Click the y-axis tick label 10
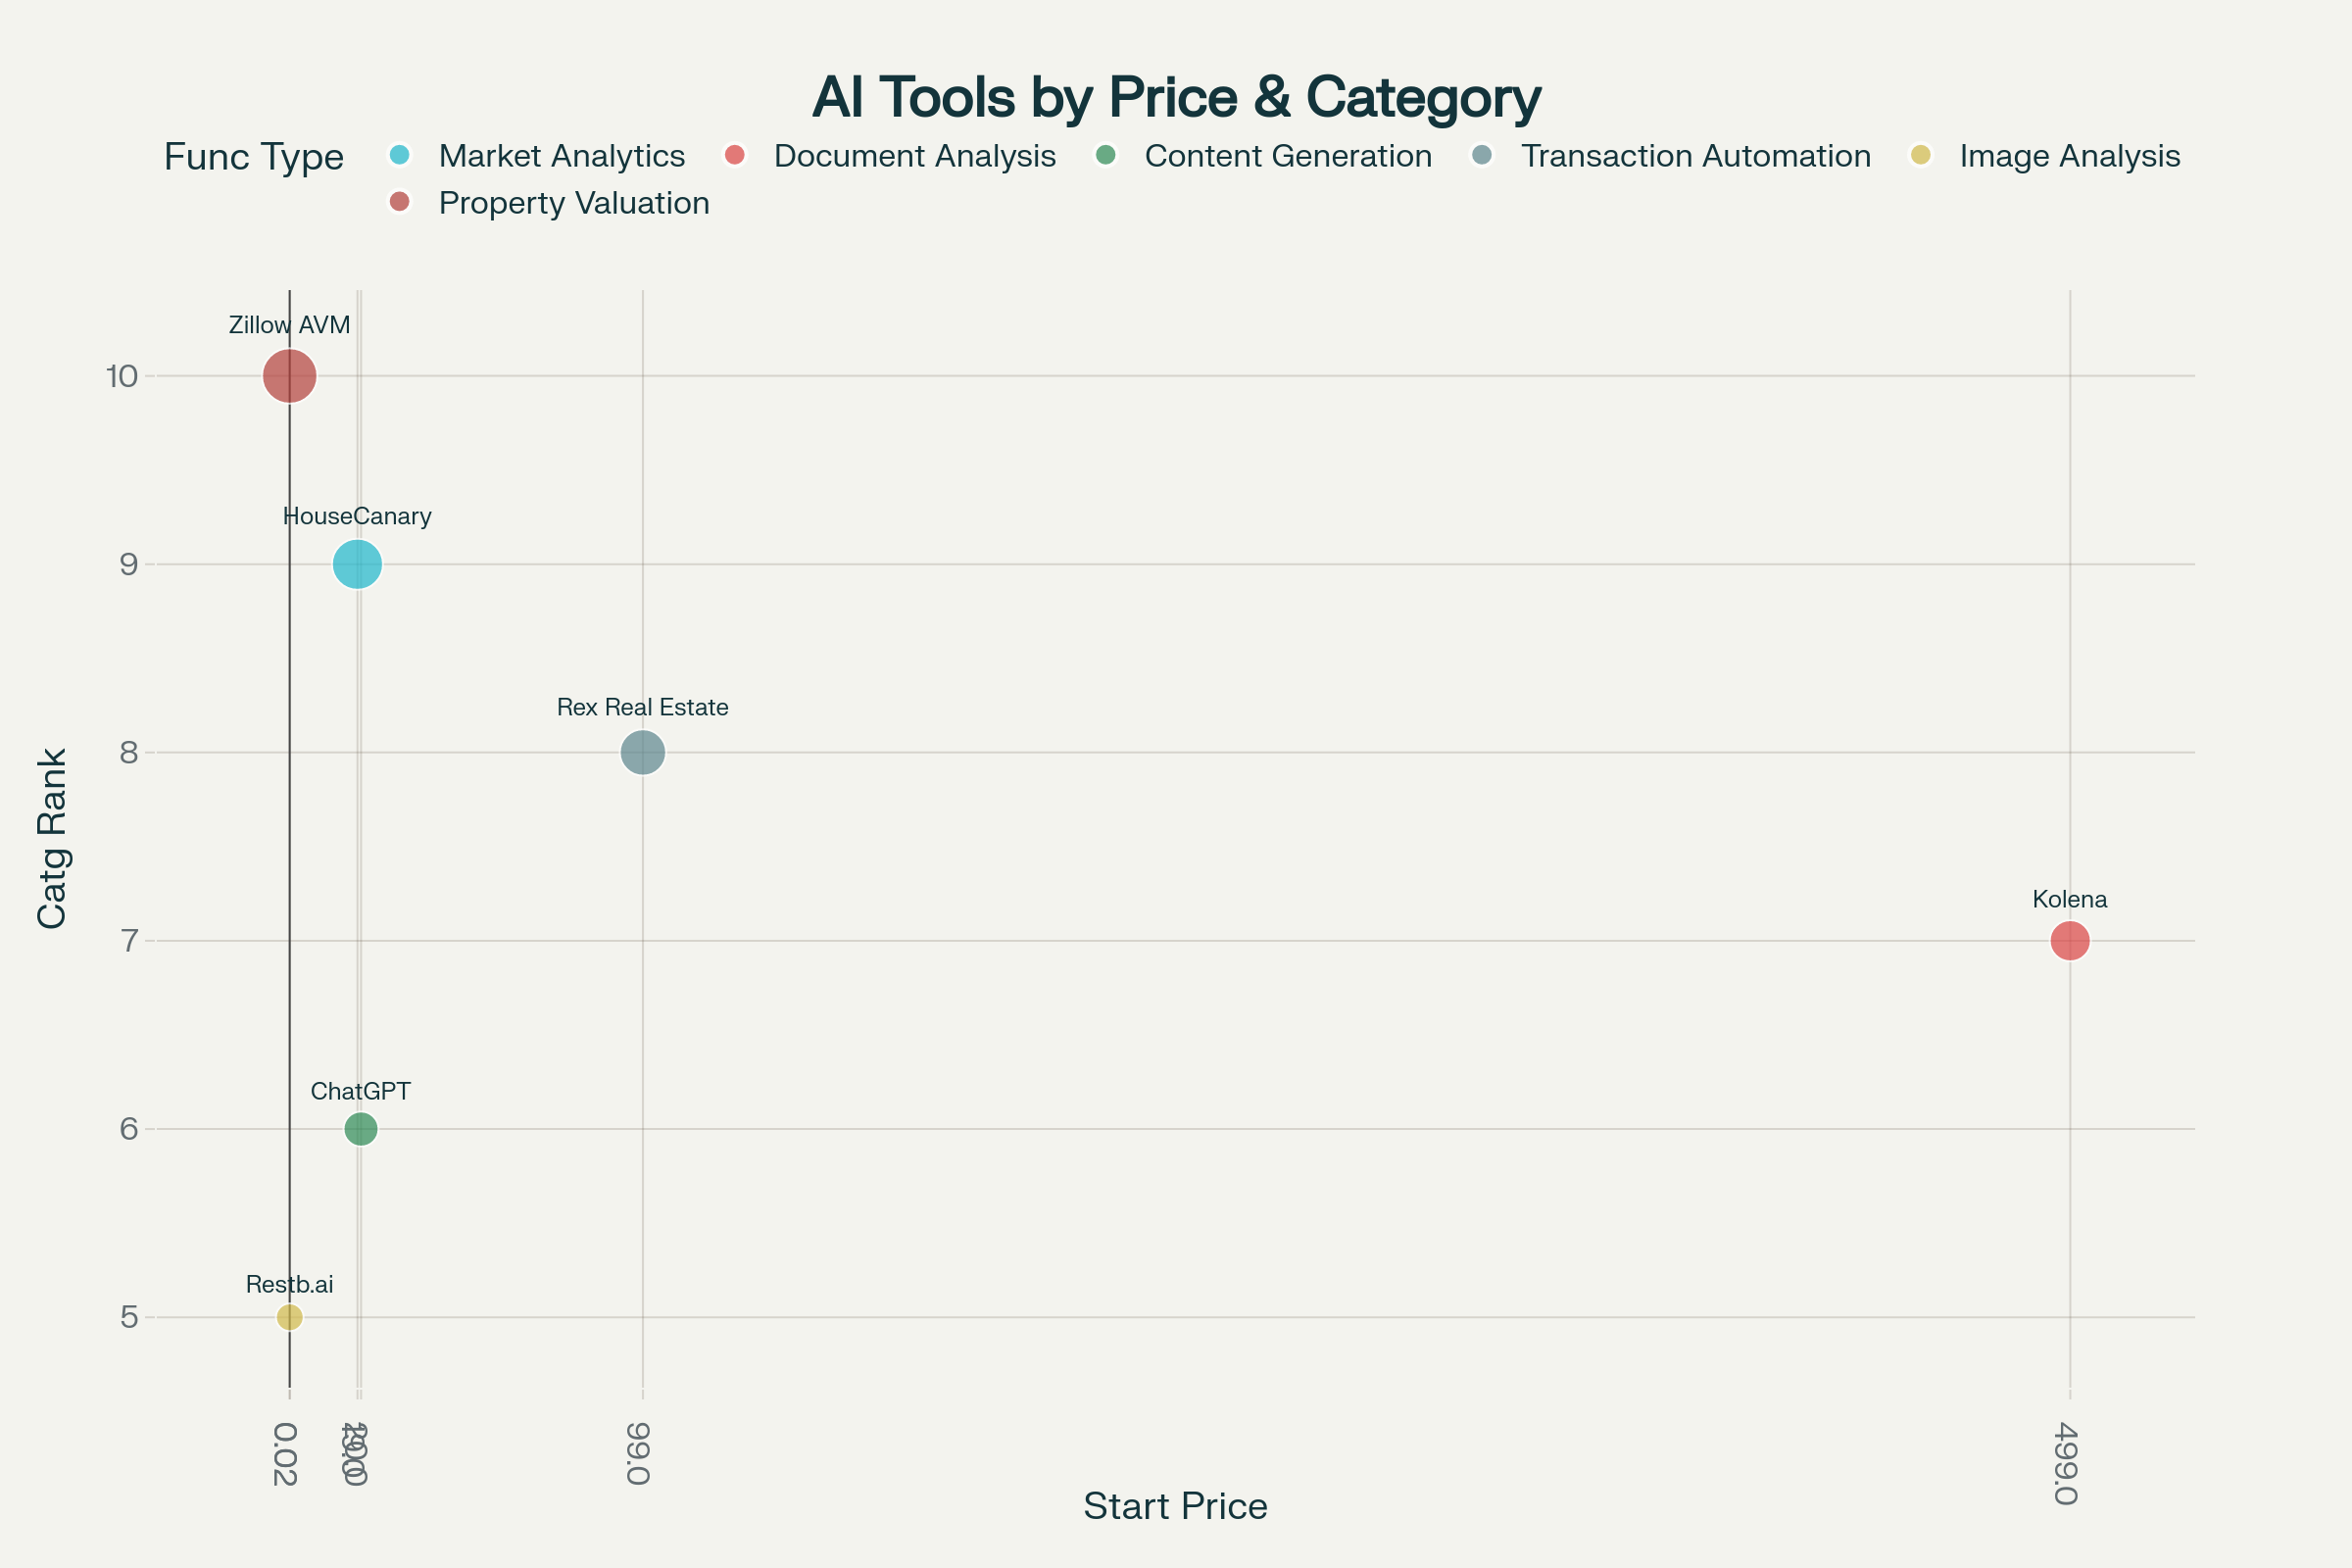The height and width of the screenshot is (1568, 2352). click(x=122, y=376)
